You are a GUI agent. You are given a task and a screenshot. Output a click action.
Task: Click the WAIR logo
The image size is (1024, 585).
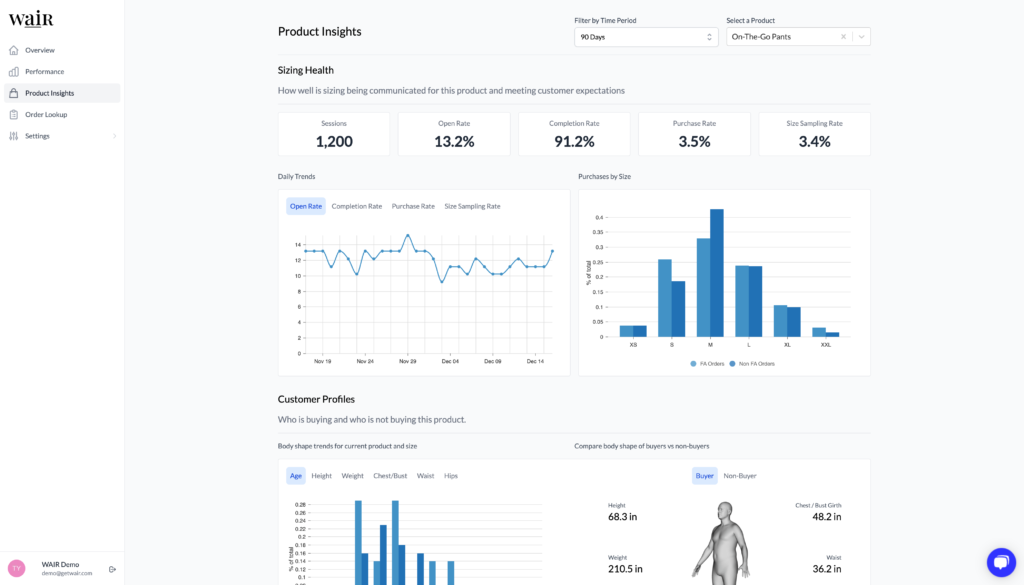31,19
